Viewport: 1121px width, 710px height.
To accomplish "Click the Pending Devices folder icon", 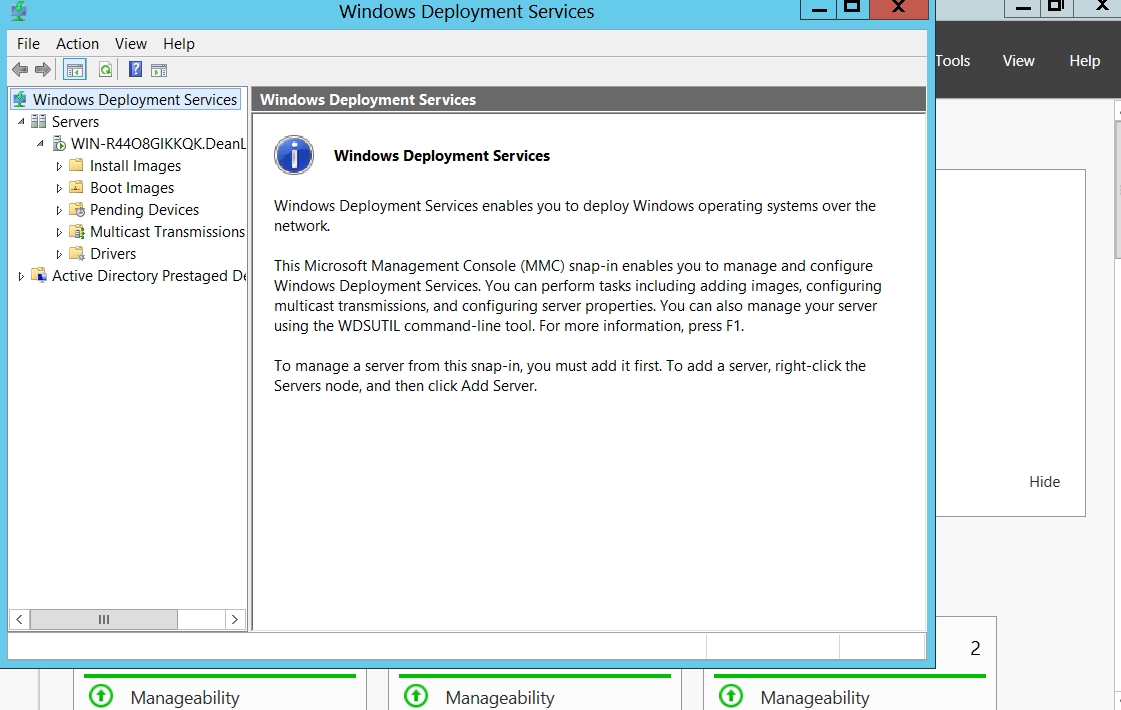I will tap(76, 210).
